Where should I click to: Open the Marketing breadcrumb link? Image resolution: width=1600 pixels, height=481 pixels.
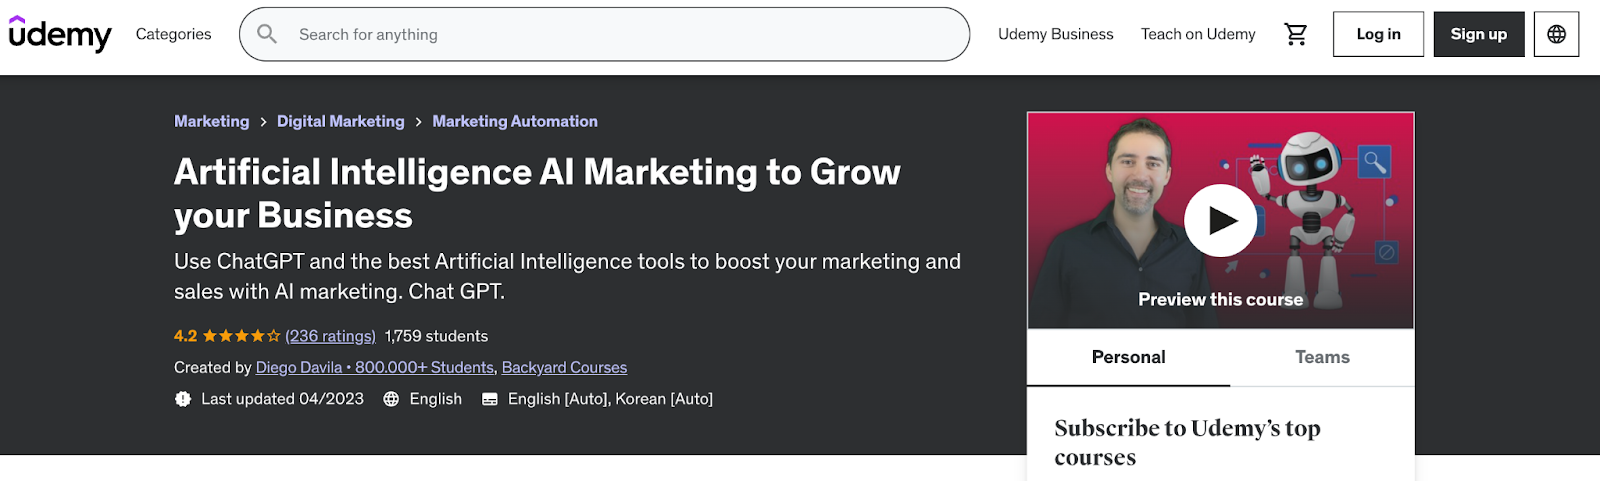point(211,121)
